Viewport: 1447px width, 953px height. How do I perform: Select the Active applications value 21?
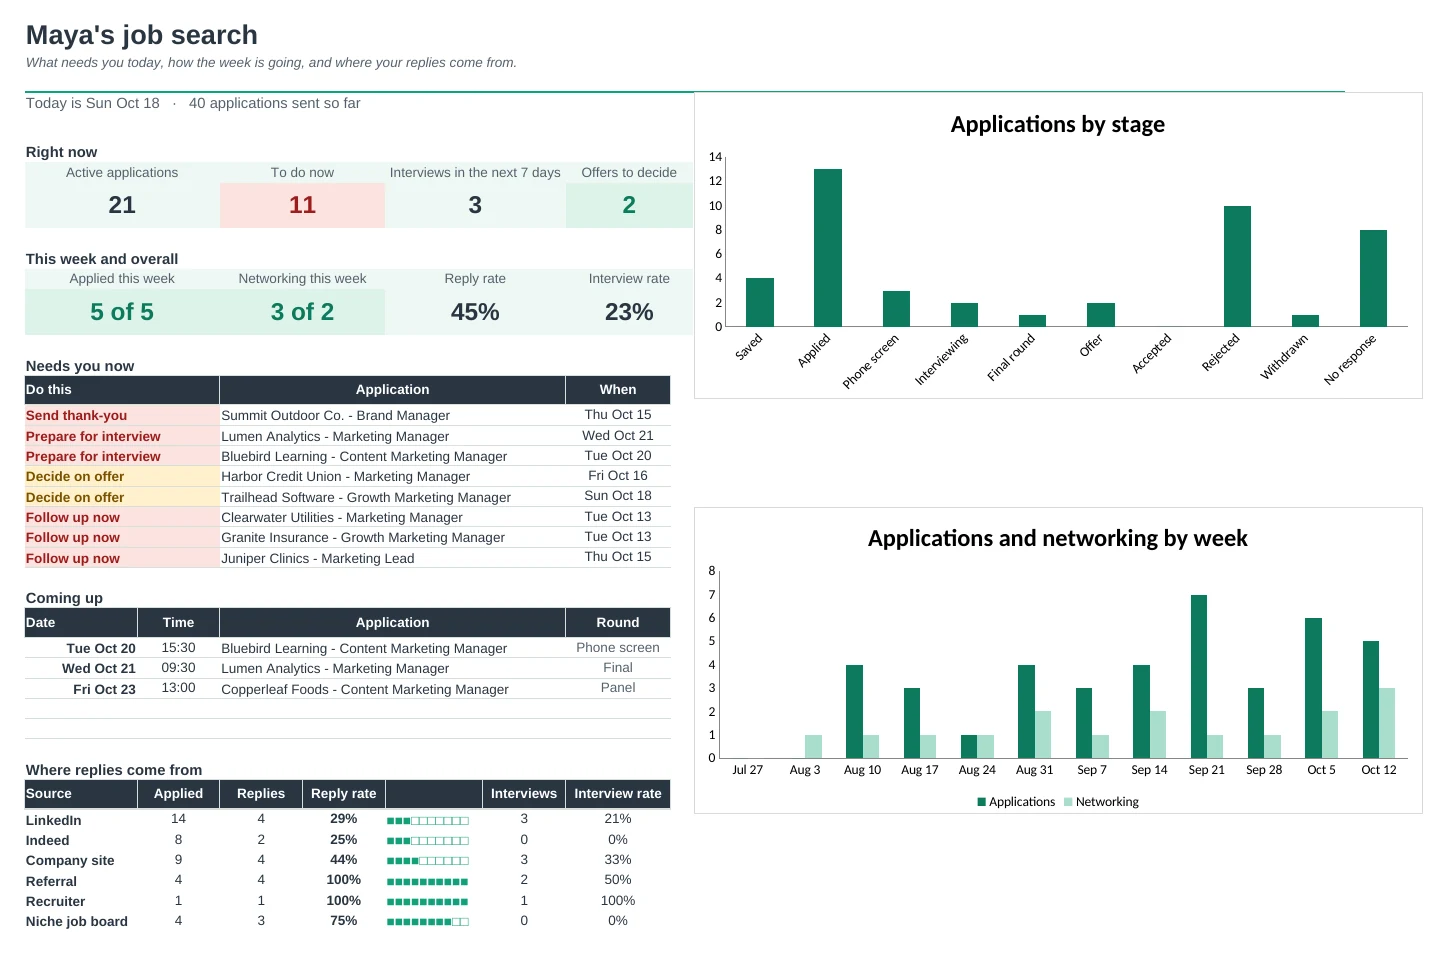[x=122, y=205]
